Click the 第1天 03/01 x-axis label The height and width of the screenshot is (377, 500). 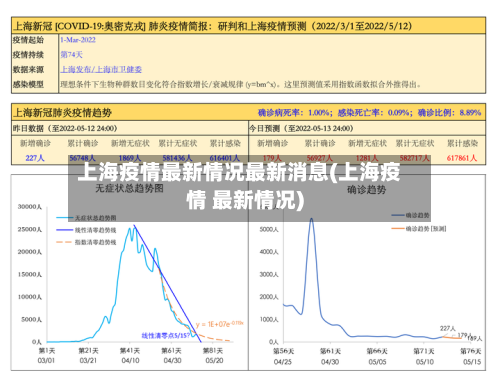coord(47,356)
